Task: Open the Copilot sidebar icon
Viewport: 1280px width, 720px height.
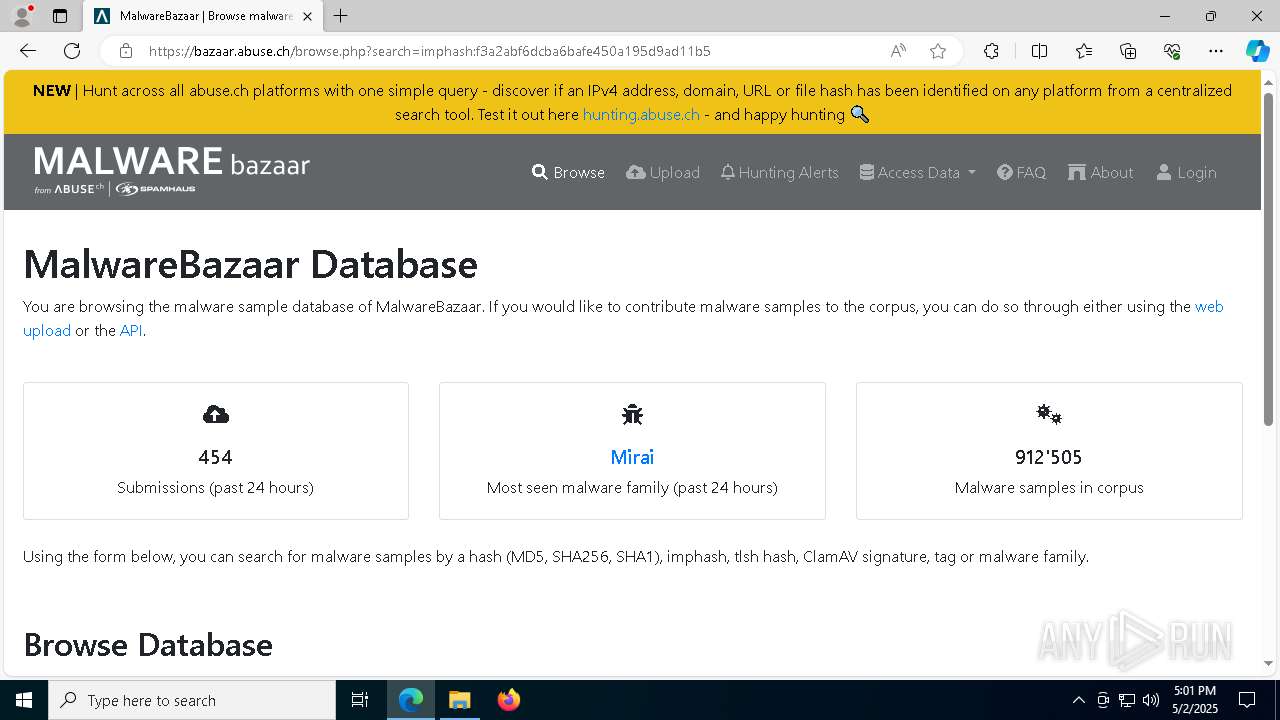Action: 1257,51
